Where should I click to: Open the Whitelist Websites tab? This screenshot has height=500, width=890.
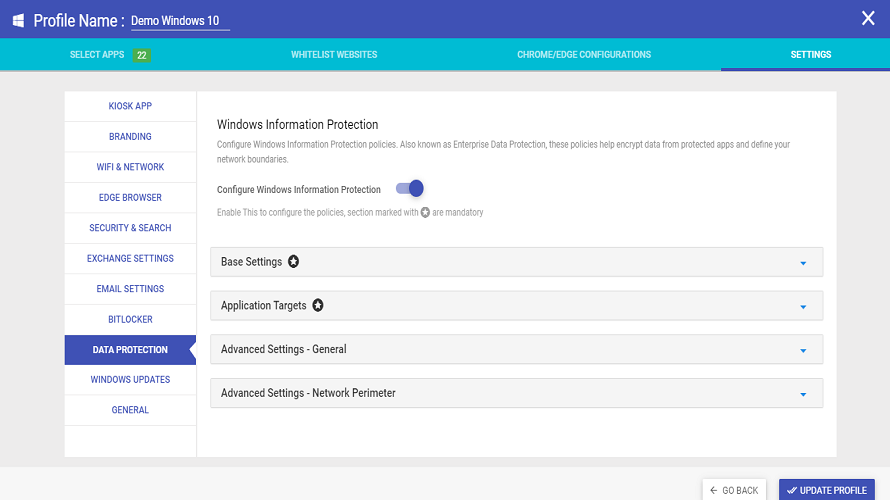(x=334, y=55)
